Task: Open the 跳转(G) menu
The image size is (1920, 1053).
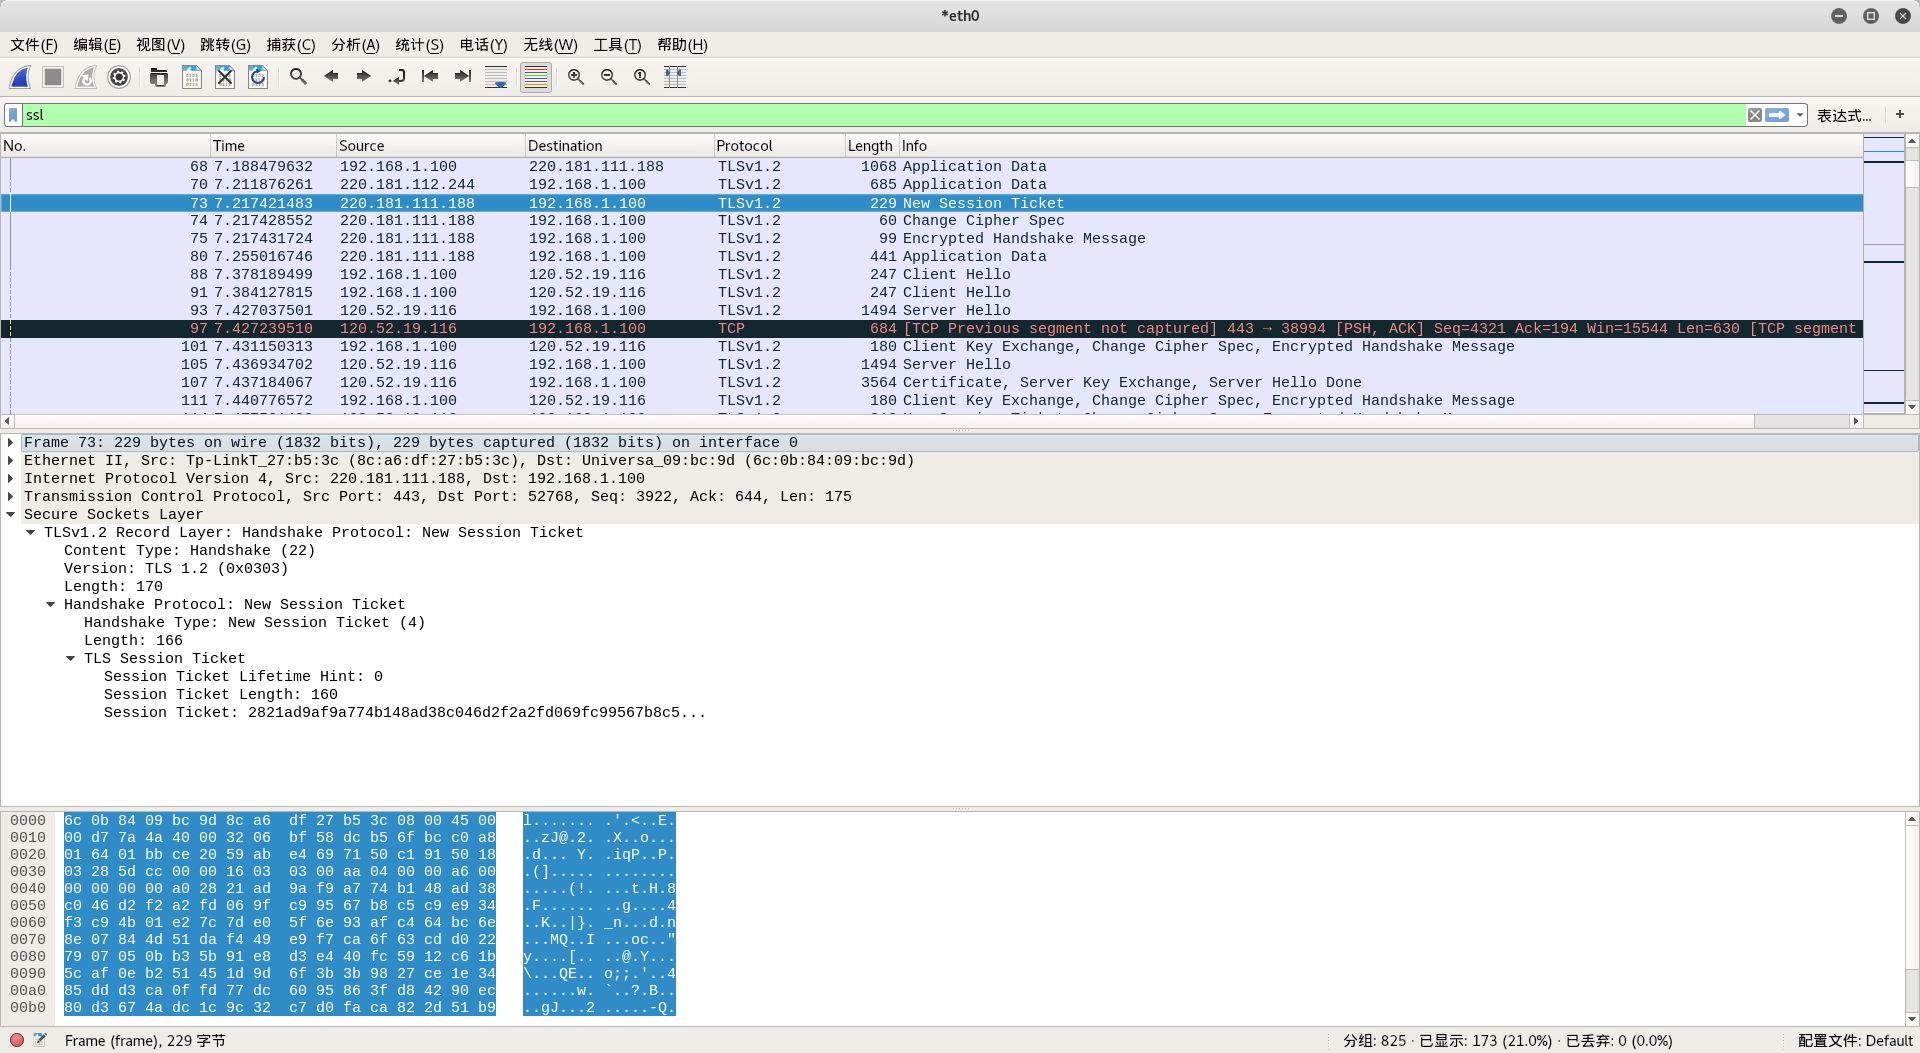Action: [225, 45]
